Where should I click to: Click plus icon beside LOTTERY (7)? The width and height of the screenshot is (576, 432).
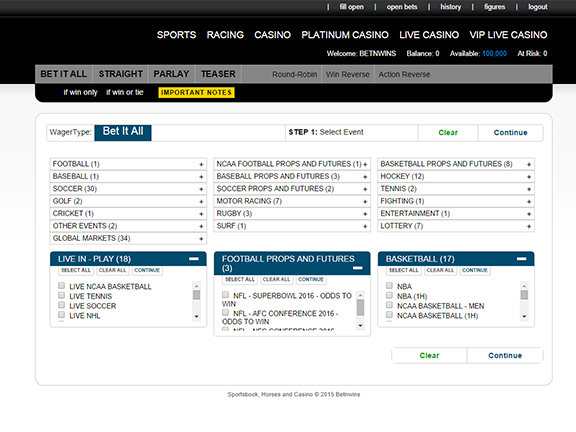(x=529, y=226)
